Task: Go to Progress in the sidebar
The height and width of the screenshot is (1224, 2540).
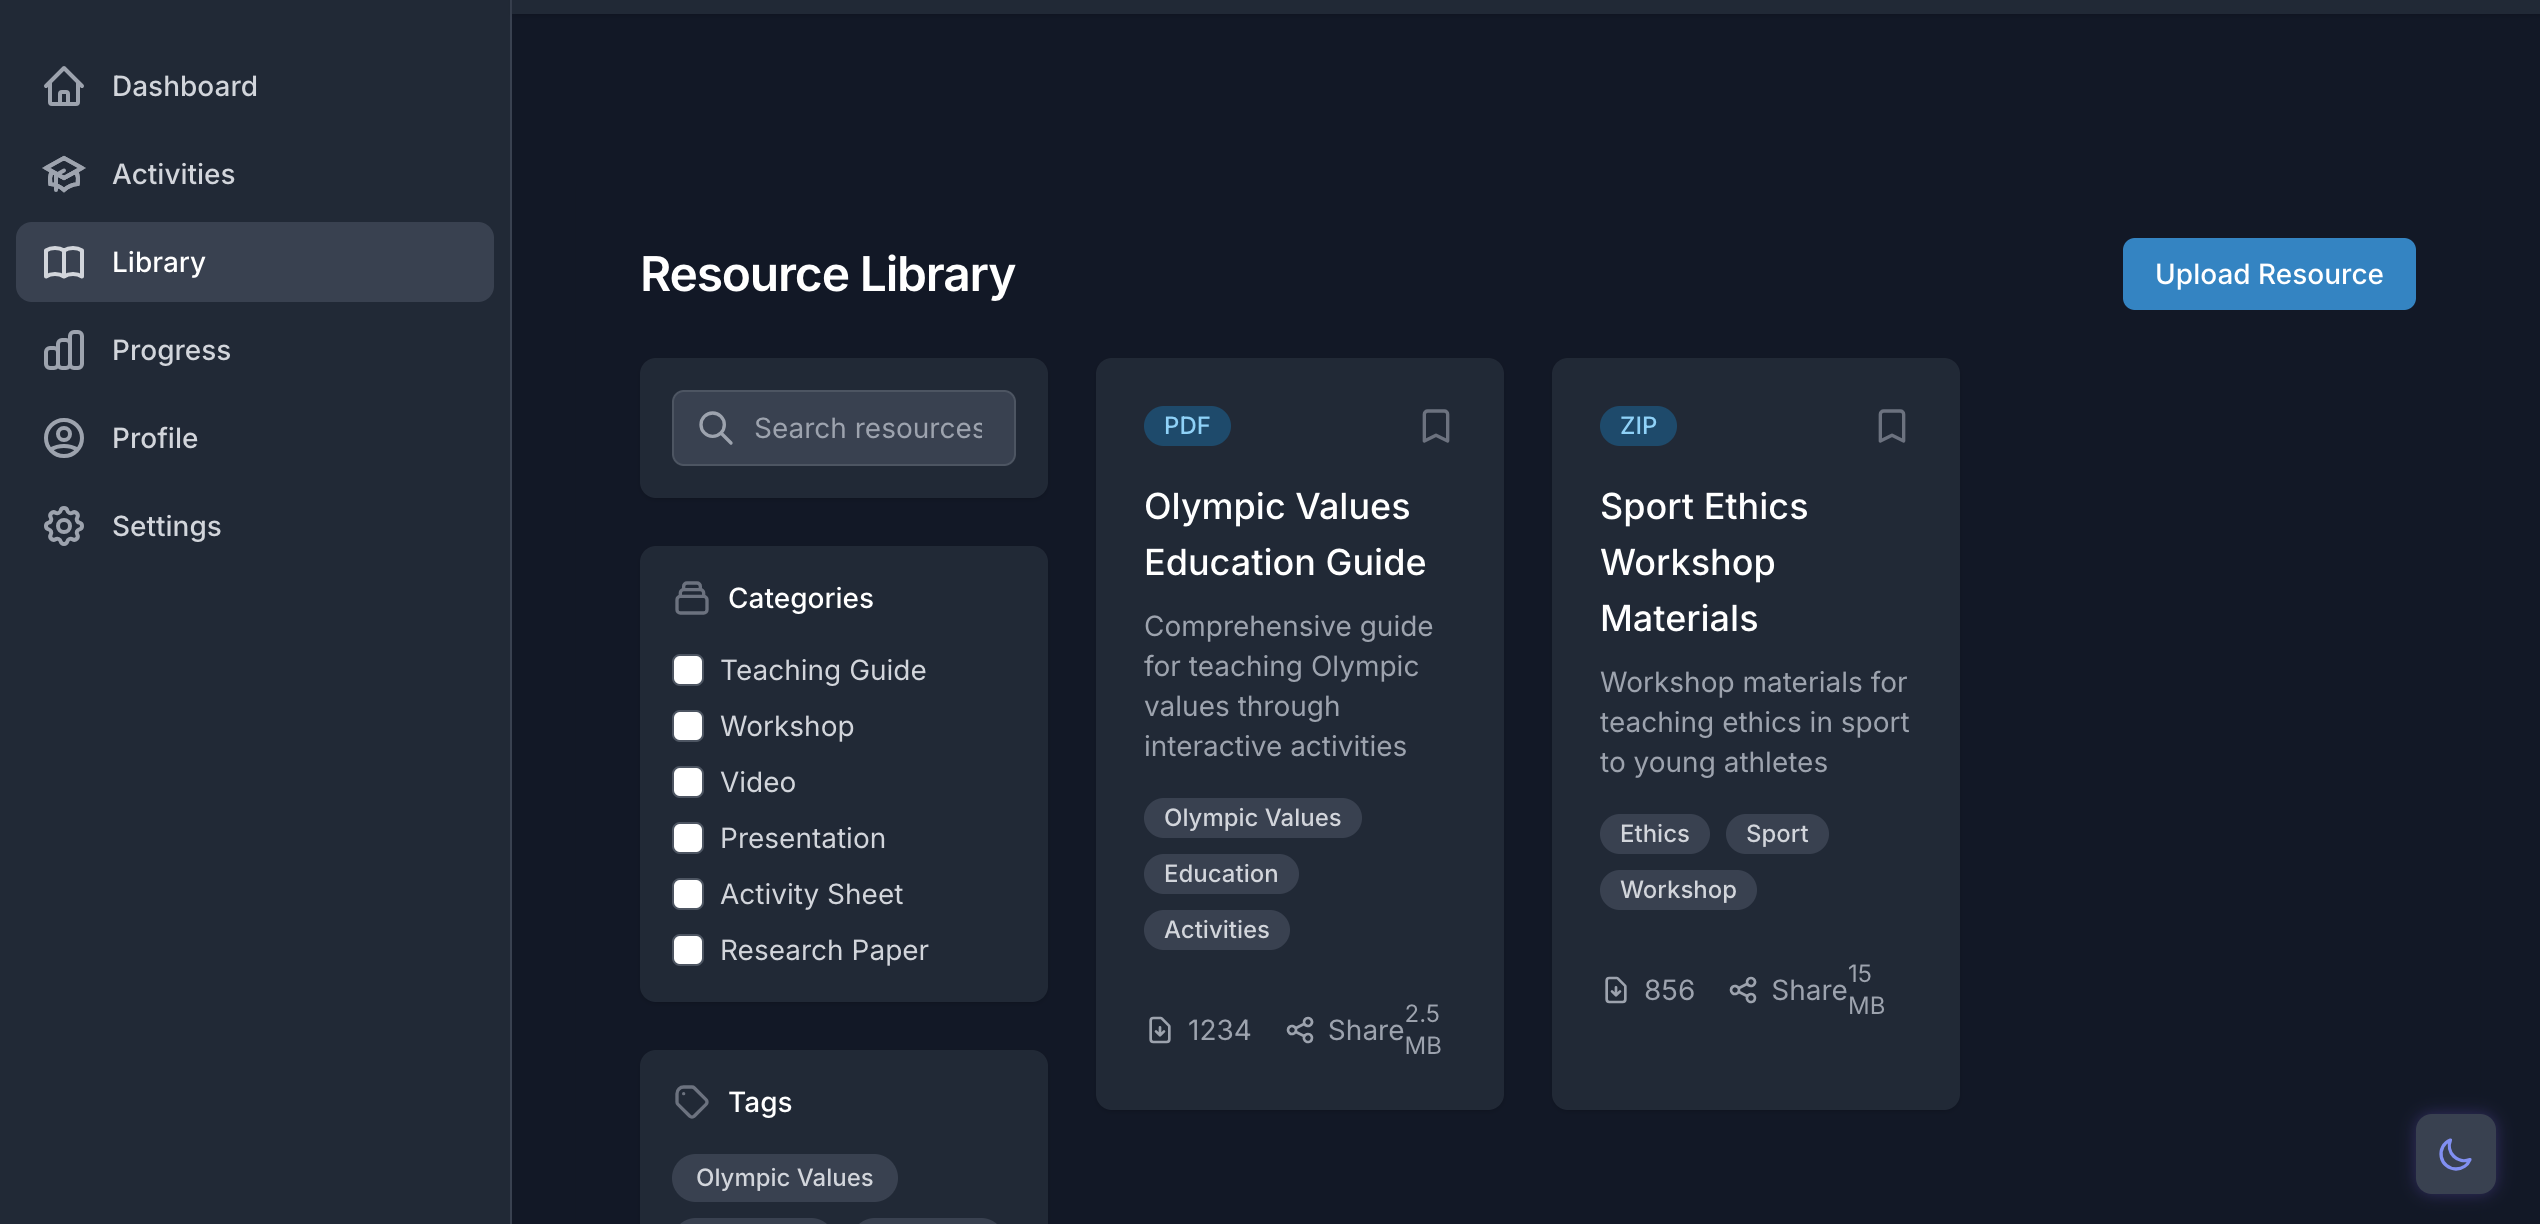Action: click(170, 350)
